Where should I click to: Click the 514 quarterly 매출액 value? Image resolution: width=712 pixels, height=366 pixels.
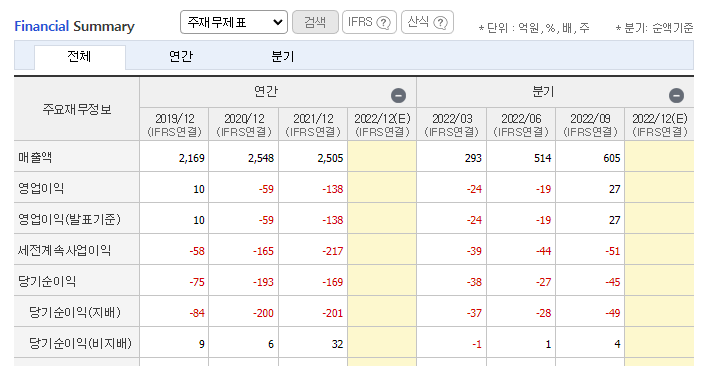coord(543,158)
